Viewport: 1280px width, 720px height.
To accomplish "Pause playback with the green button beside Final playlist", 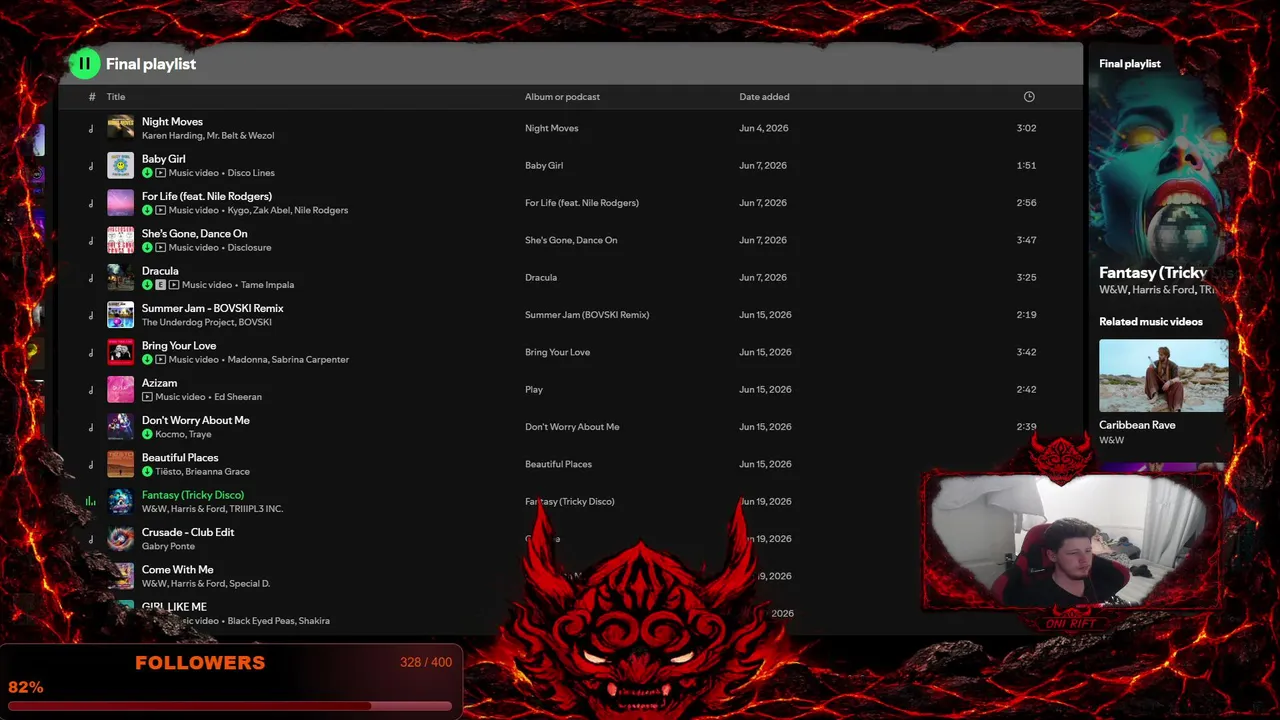I will (85, 64).
